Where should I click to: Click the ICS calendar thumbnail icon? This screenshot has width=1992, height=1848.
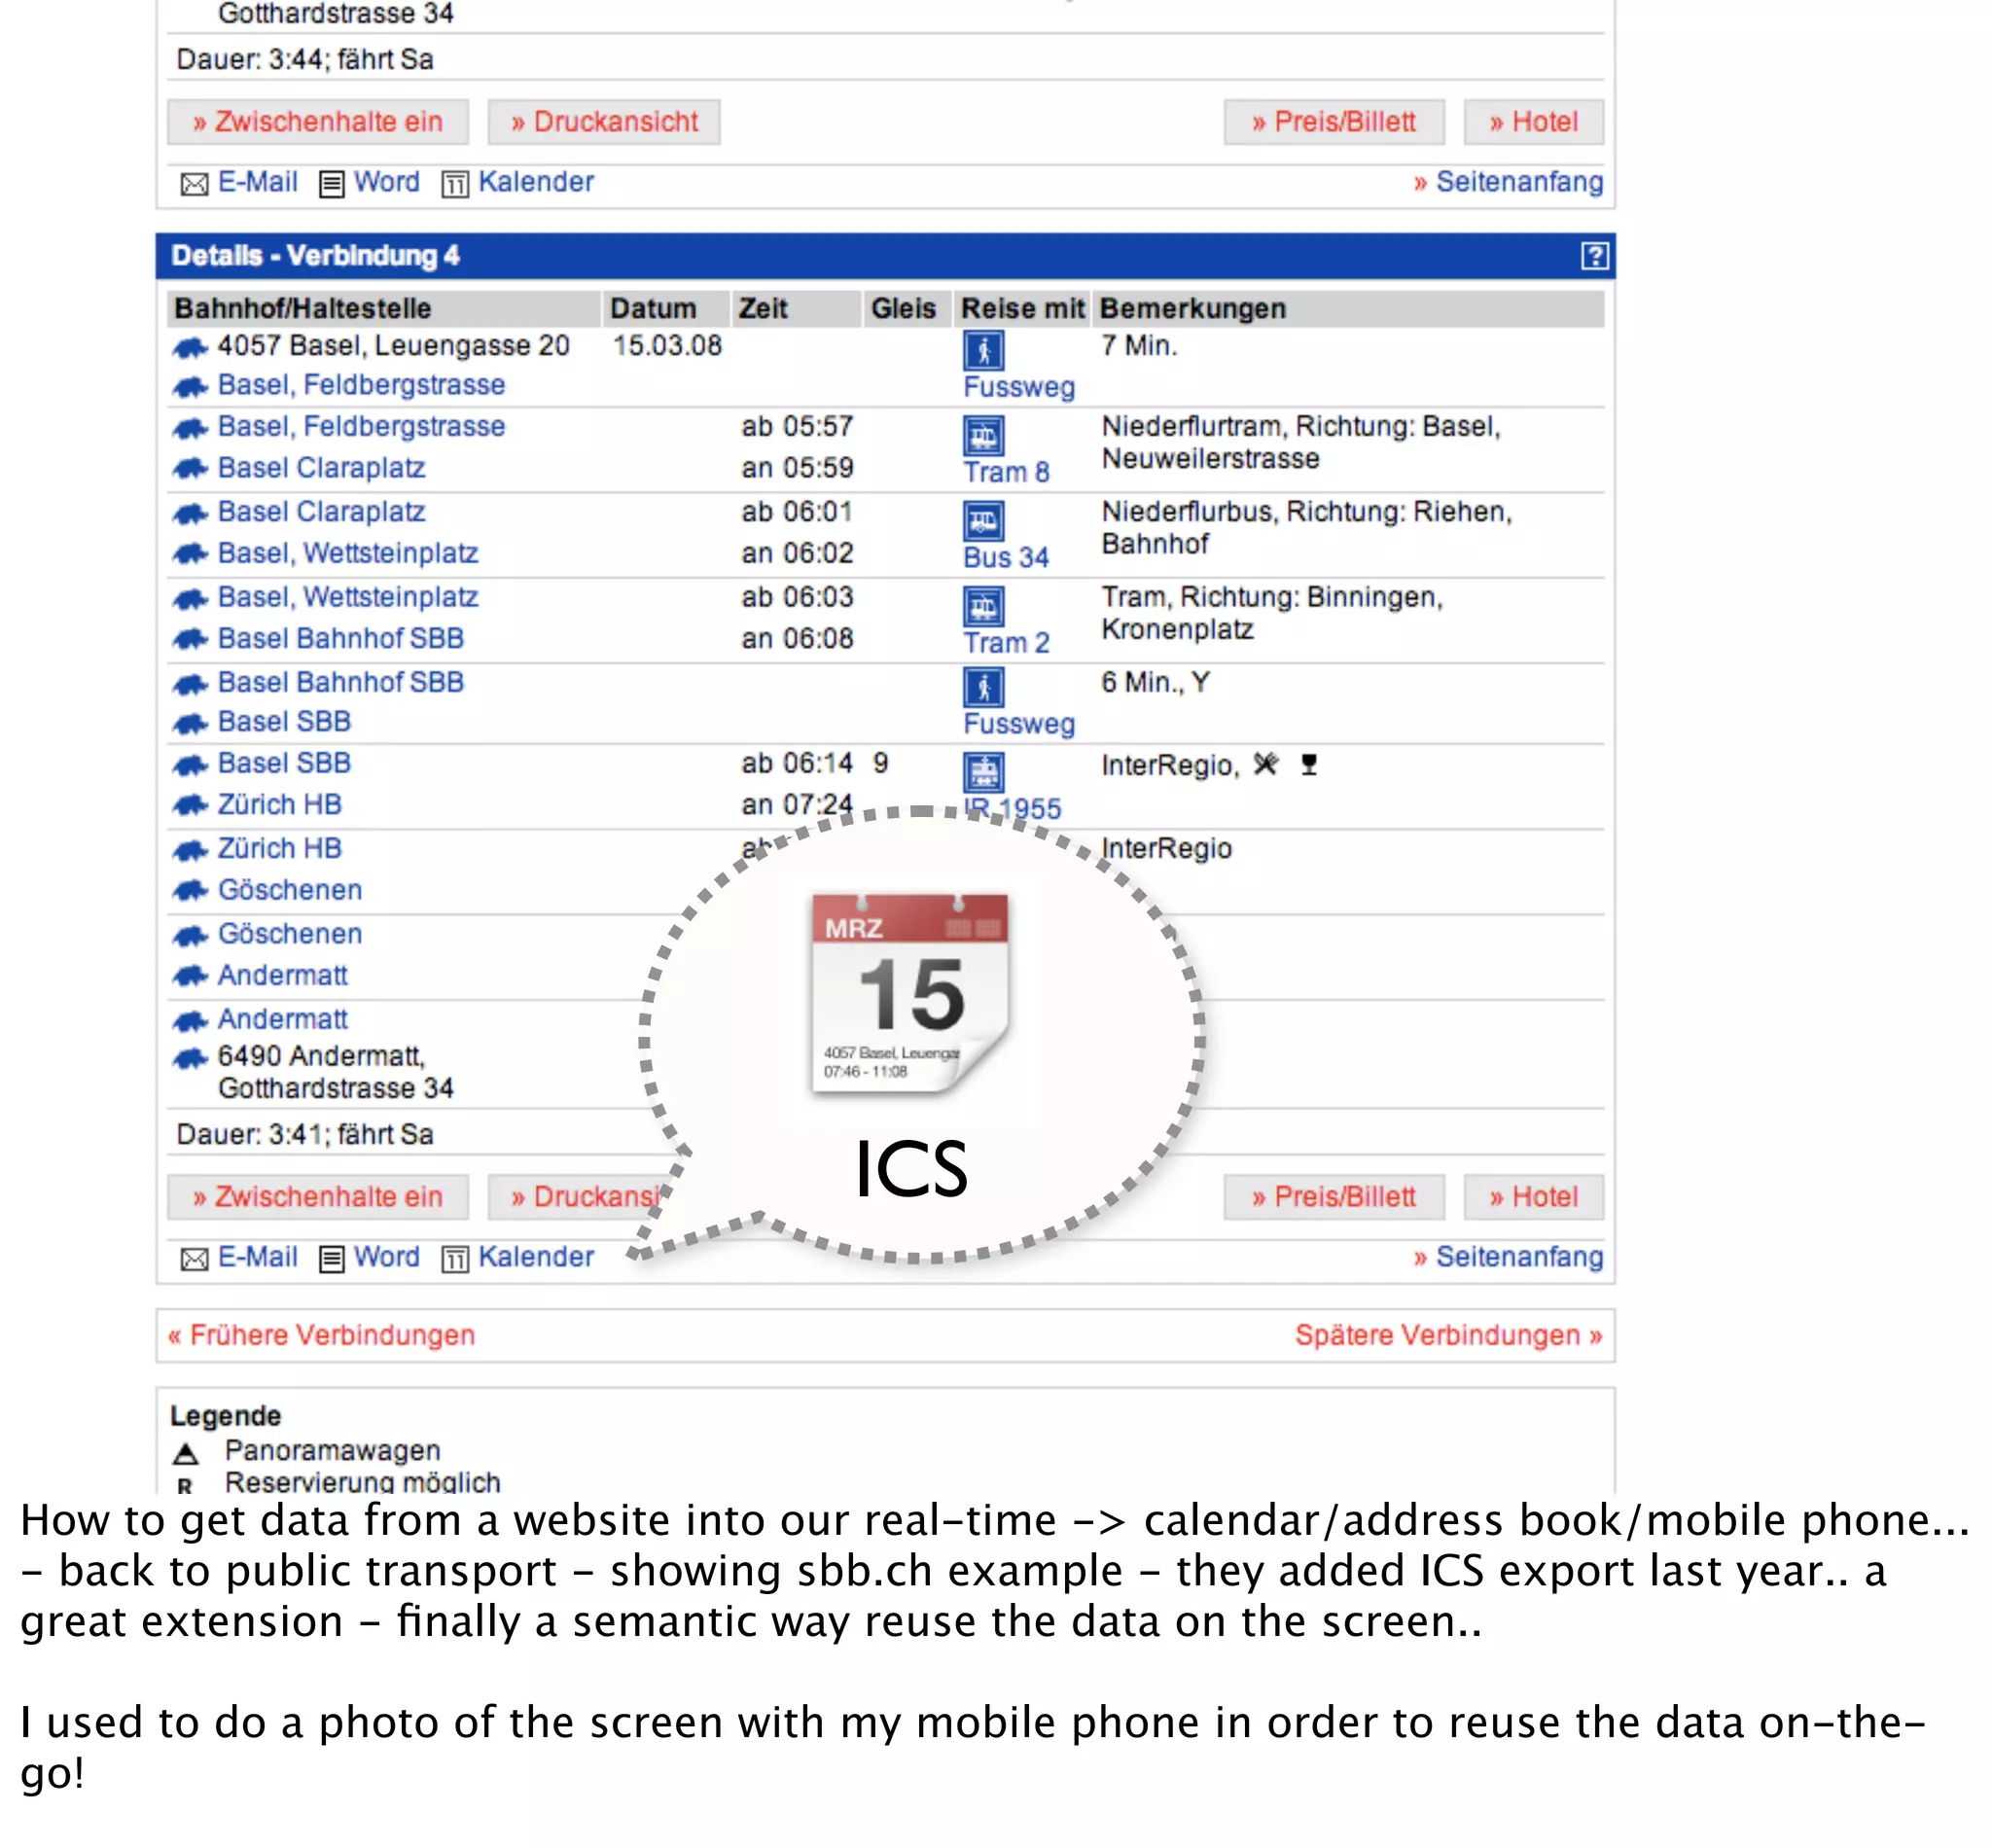(910, 994)
